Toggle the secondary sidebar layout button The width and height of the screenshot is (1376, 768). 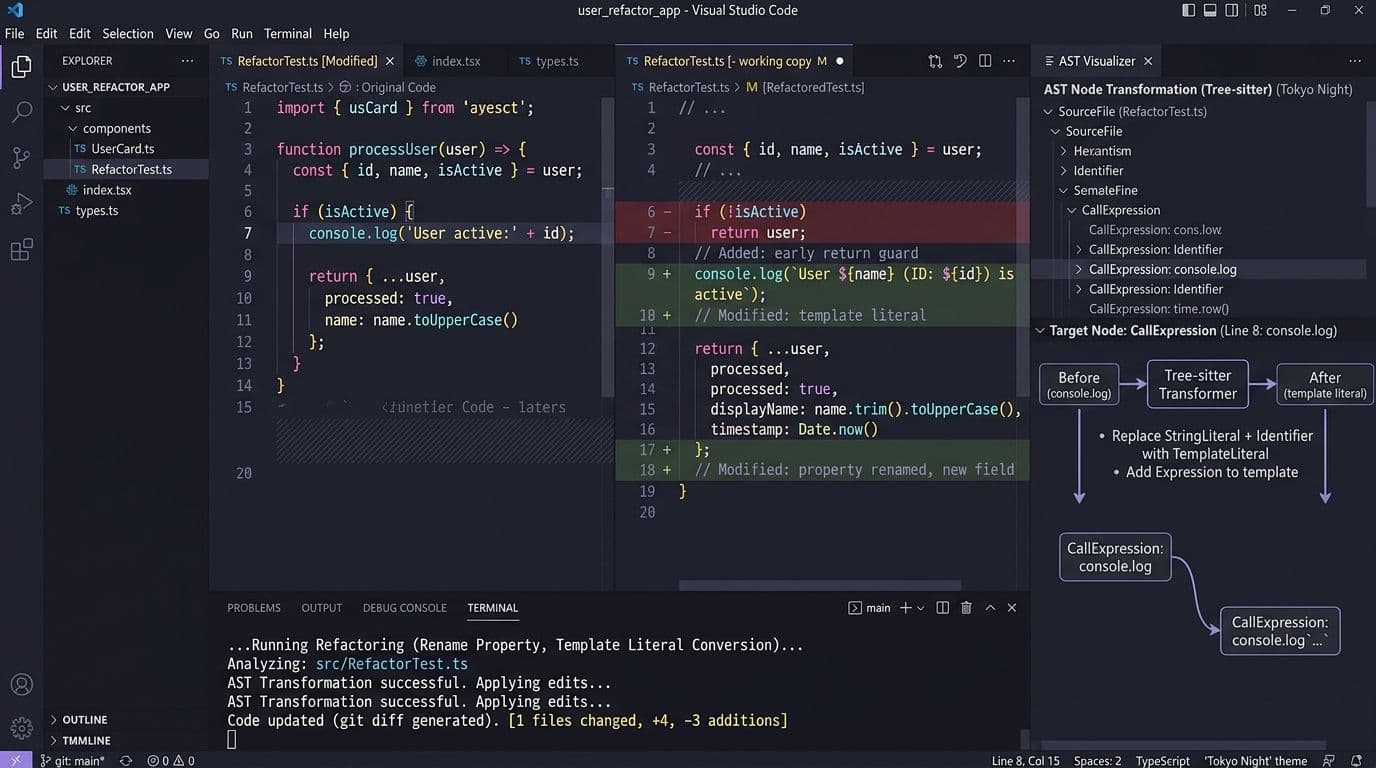(1232, 10)
